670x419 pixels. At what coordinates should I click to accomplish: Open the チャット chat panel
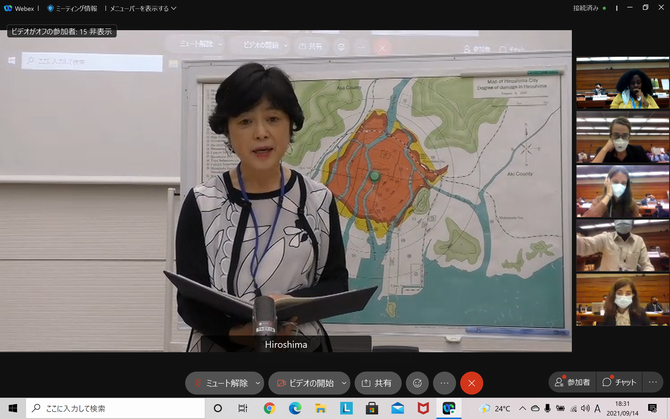[620, 382]
